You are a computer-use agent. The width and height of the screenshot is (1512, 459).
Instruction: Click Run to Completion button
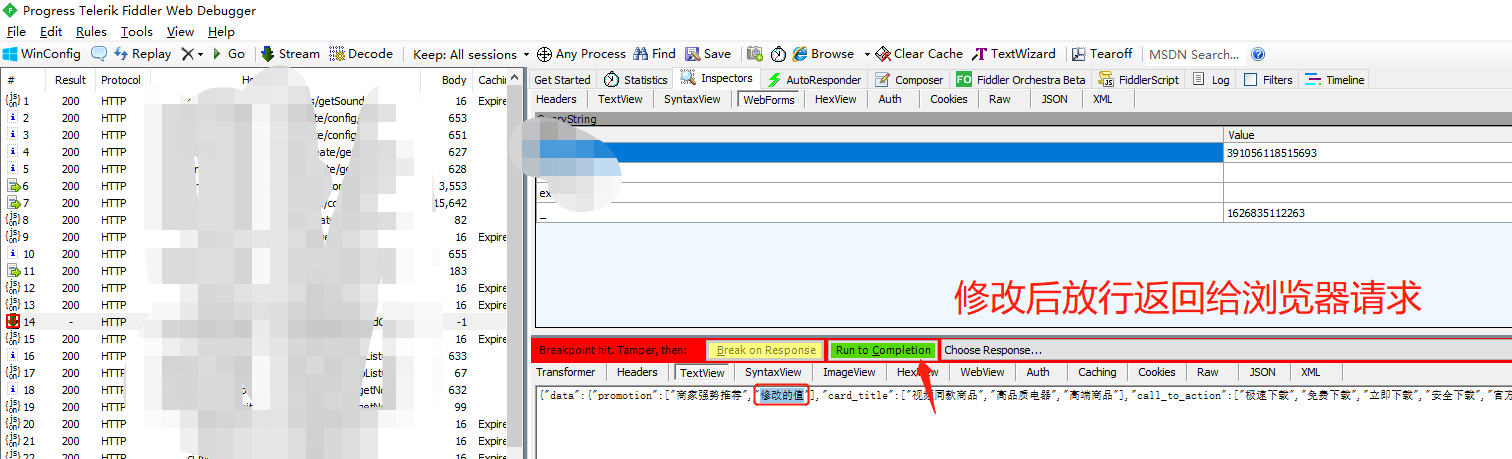pos(884,350)
